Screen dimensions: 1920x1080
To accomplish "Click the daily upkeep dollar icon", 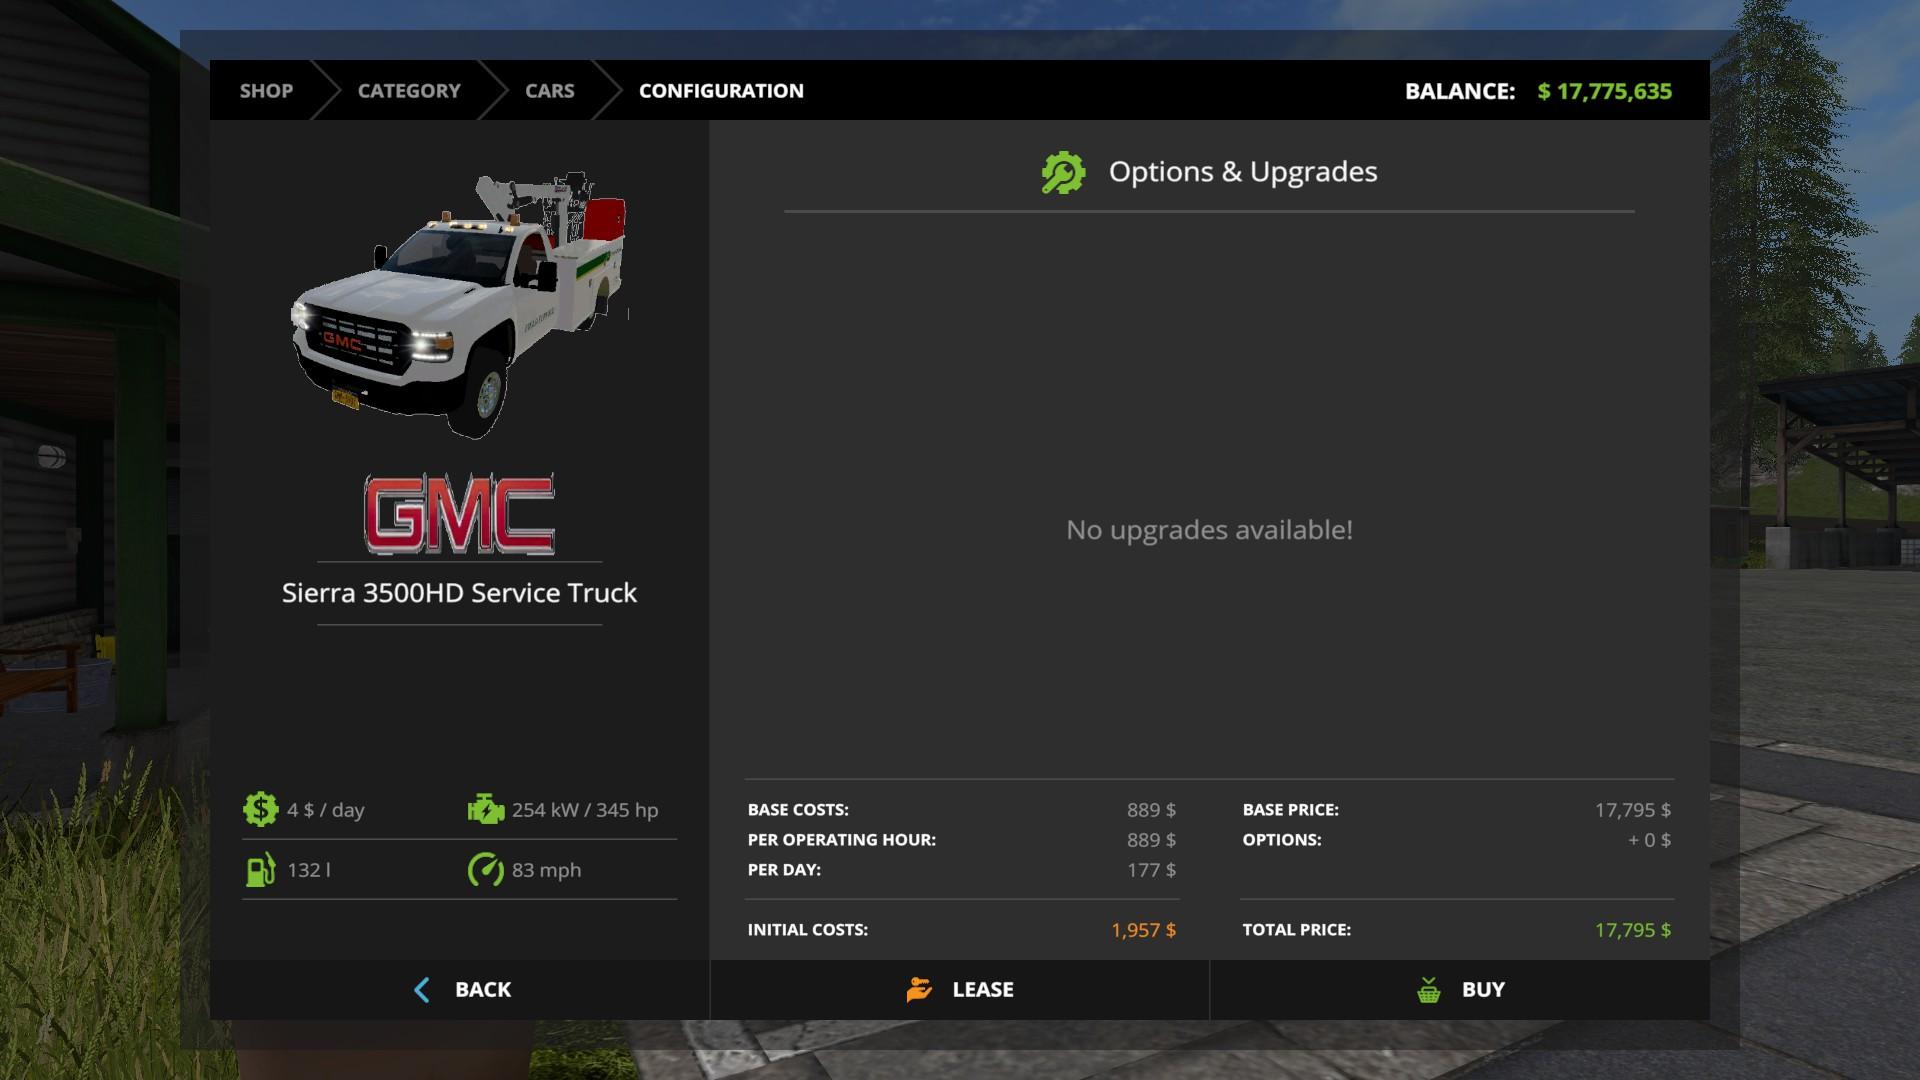I will [x=260, y=809].
